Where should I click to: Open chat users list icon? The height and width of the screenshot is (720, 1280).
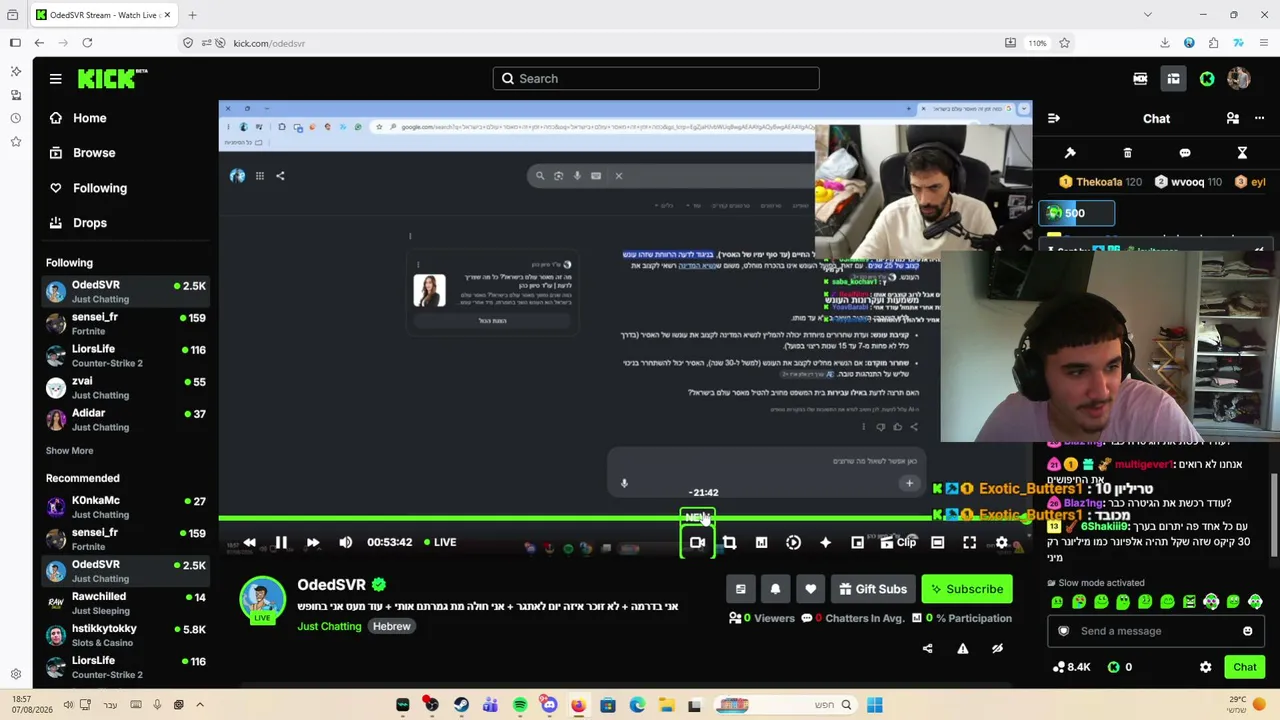click(x=1232, y=118)
